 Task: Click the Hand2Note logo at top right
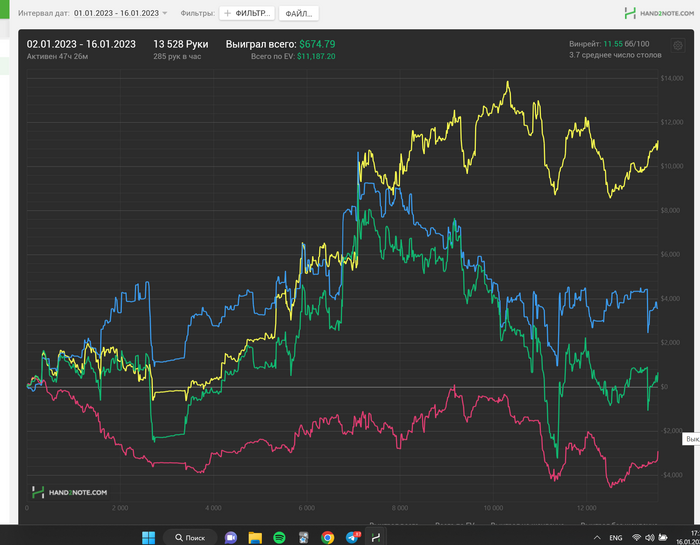coord(659,13)
